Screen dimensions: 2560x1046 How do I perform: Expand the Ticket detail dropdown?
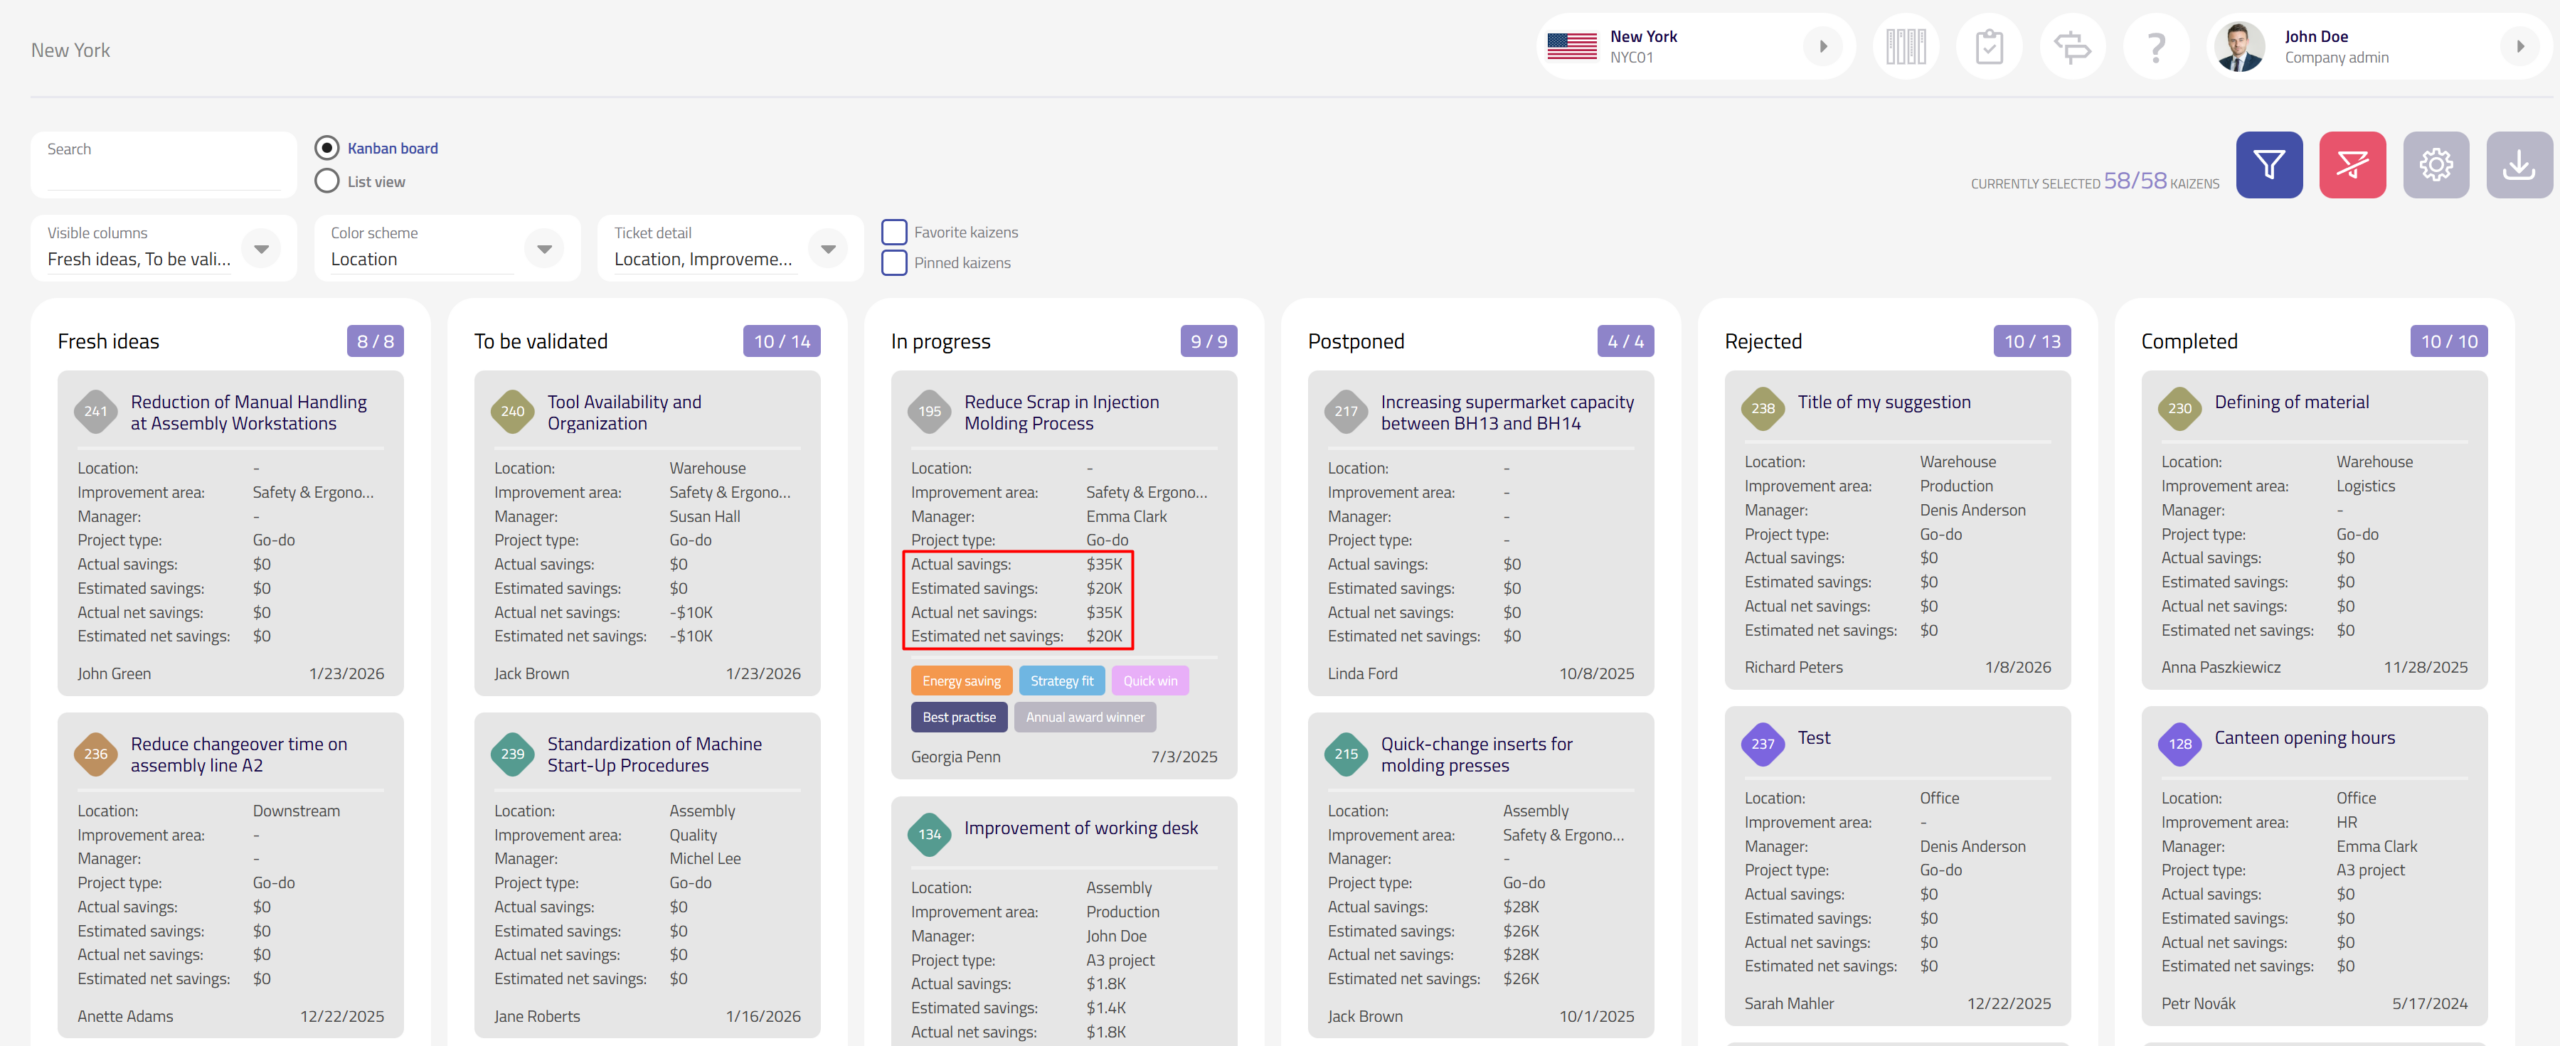828,248
